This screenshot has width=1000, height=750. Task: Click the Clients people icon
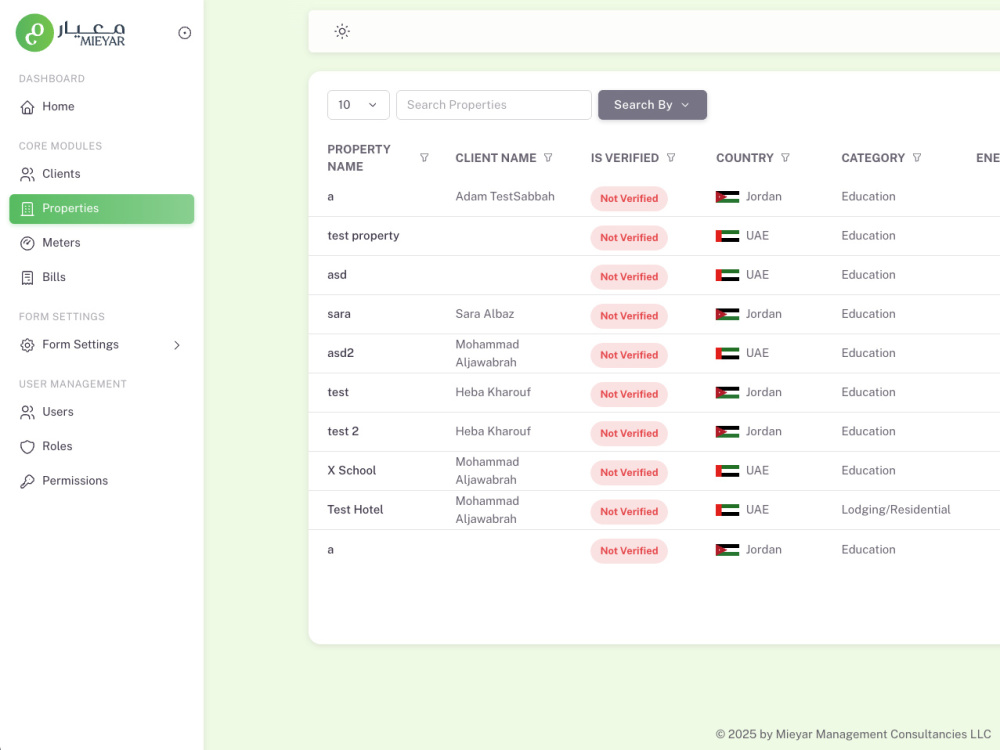(x=27, y=174)
